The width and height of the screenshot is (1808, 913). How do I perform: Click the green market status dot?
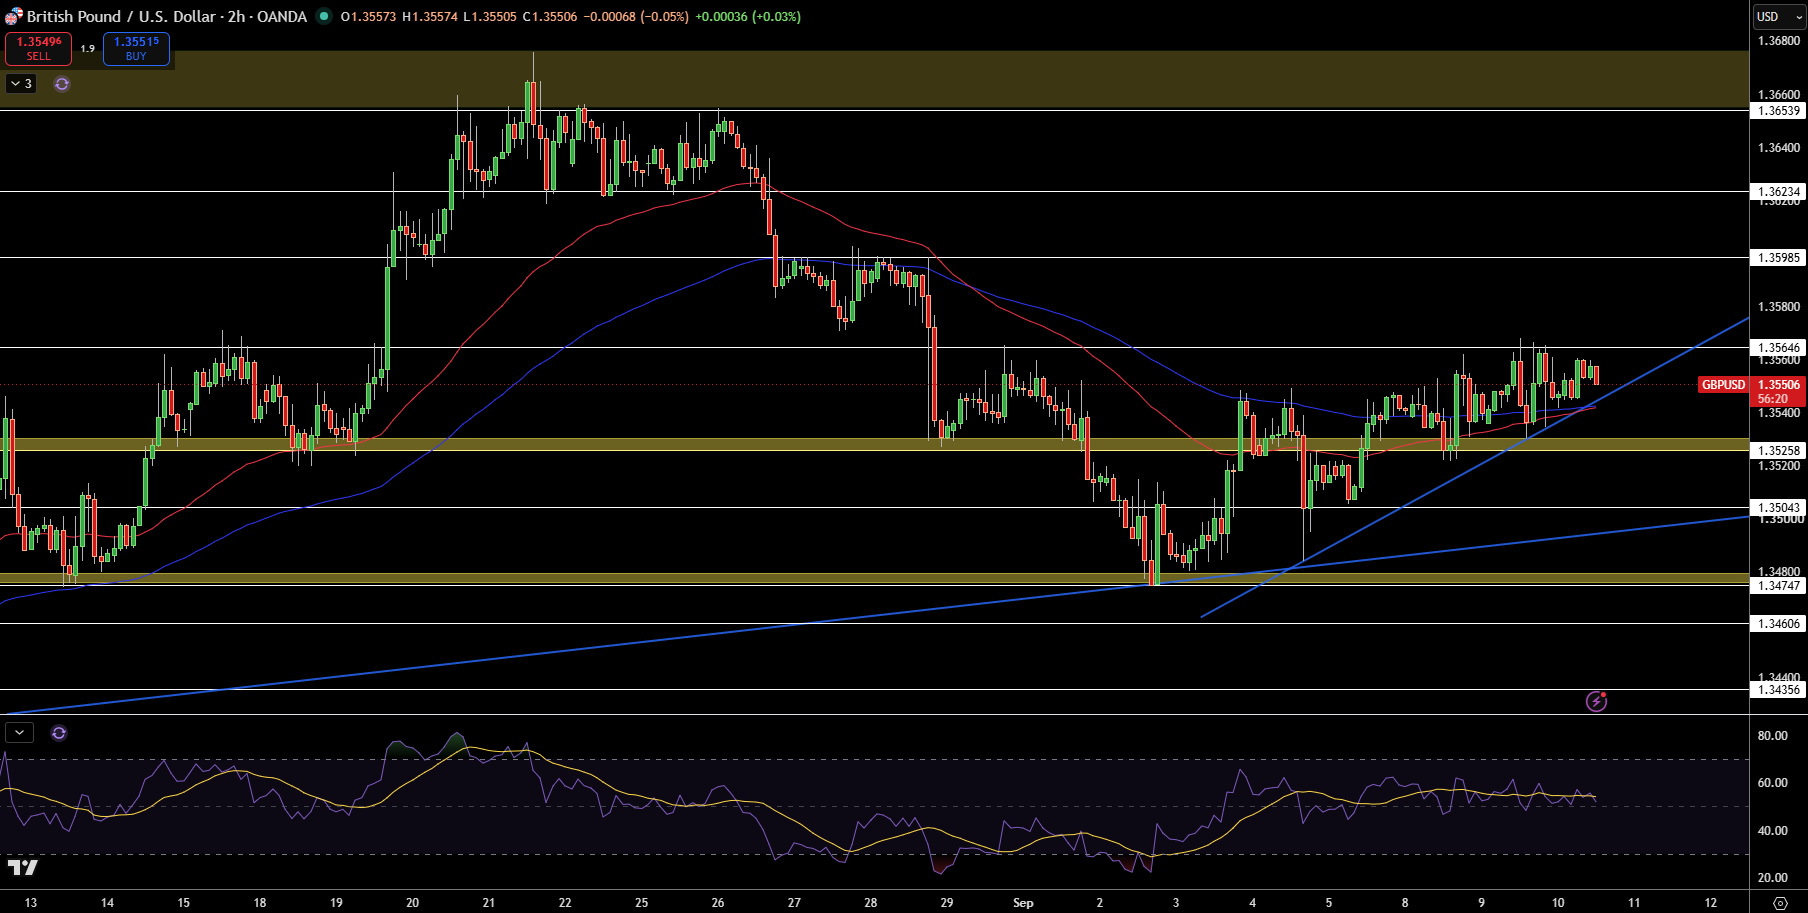(323, 16)
